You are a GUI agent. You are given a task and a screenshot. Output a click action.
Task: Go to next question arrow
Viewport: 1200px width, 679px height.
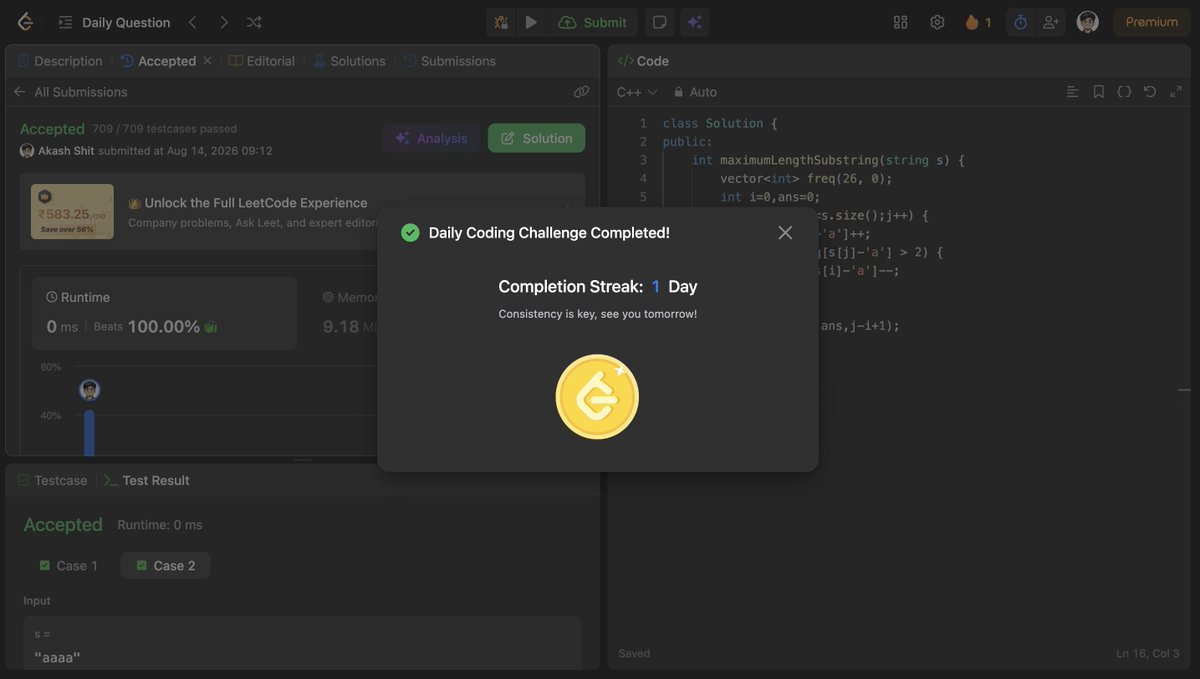(223, 22)
